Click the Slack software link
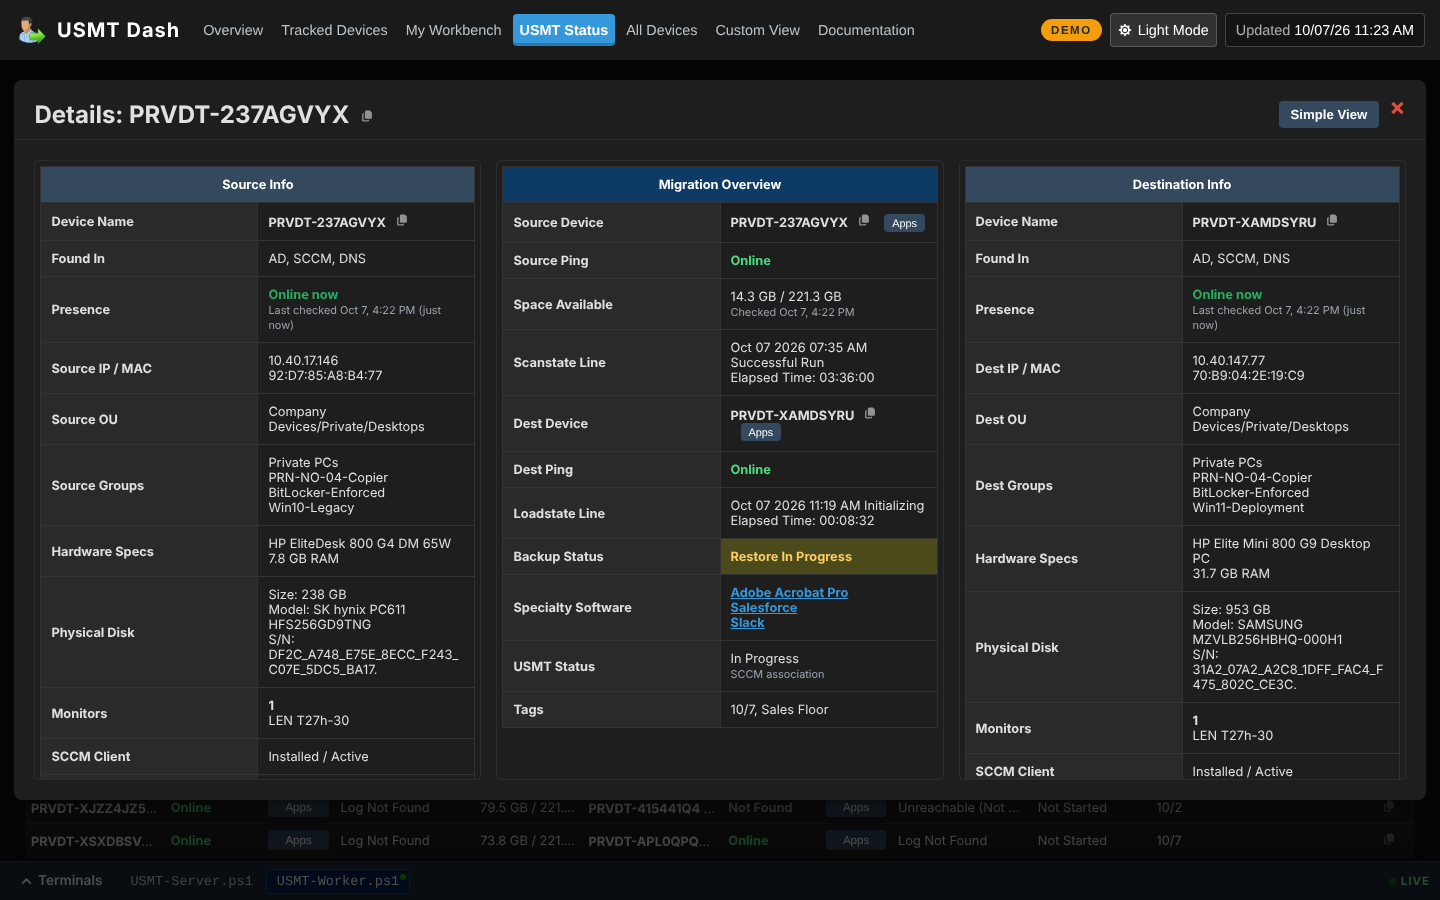This screenshot has width=1440, height=900. point(747,622)
